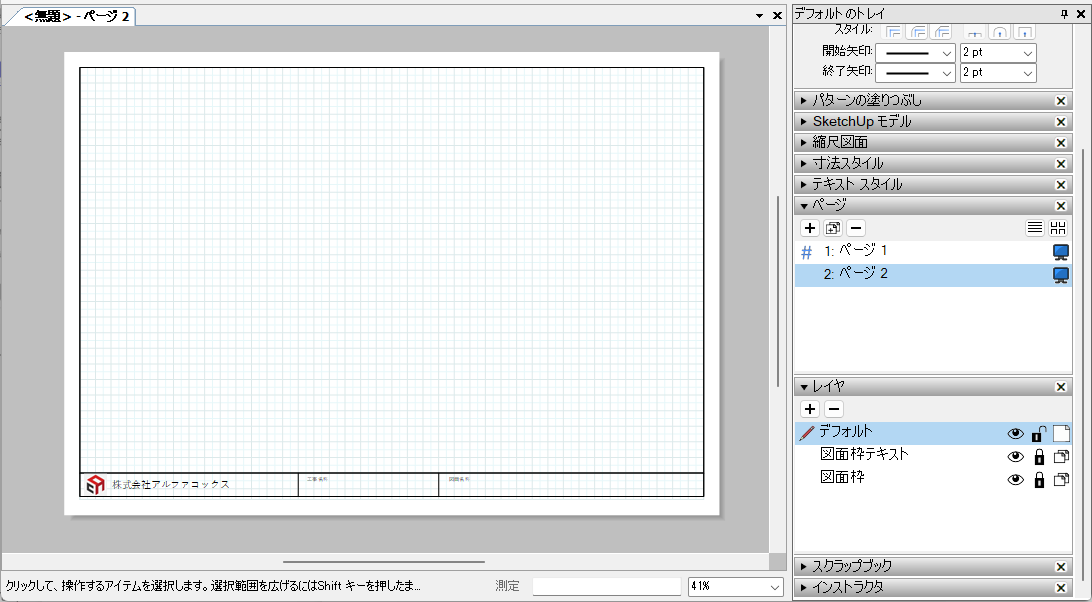Delete selected layer with minus button

(x=833, y=409)
